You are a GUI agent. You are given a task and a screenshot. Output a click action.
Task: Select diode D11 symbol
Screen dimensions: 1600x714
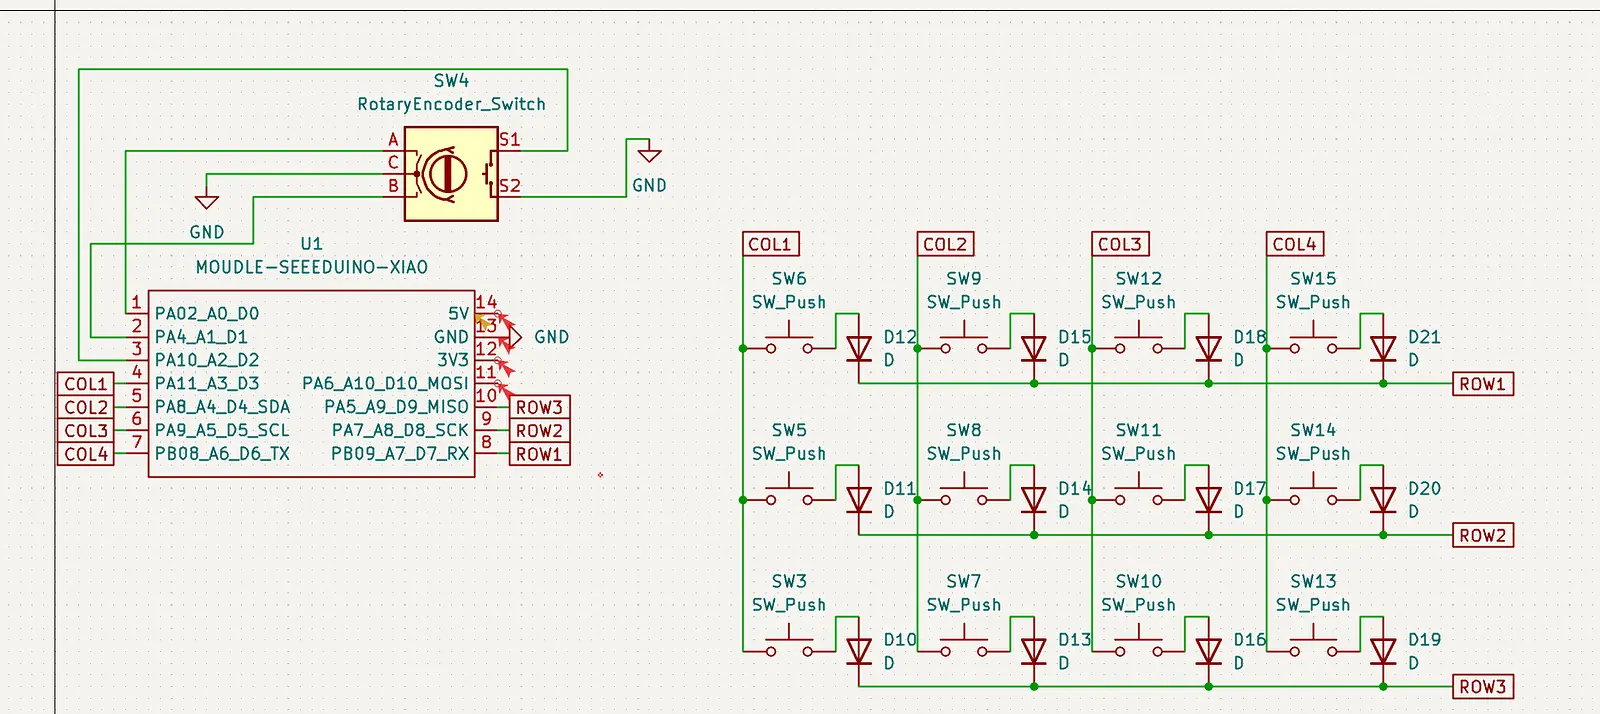coord(859,499)
